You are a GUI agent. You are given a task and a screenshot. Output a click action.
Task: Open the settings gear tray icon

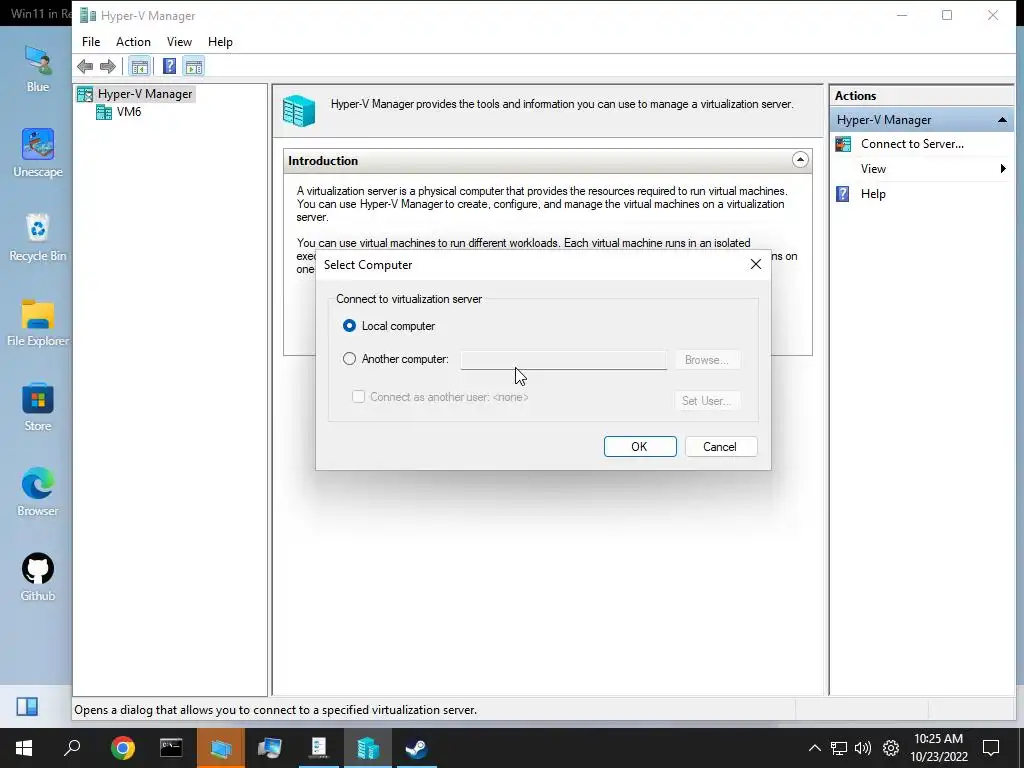point(891,748)
